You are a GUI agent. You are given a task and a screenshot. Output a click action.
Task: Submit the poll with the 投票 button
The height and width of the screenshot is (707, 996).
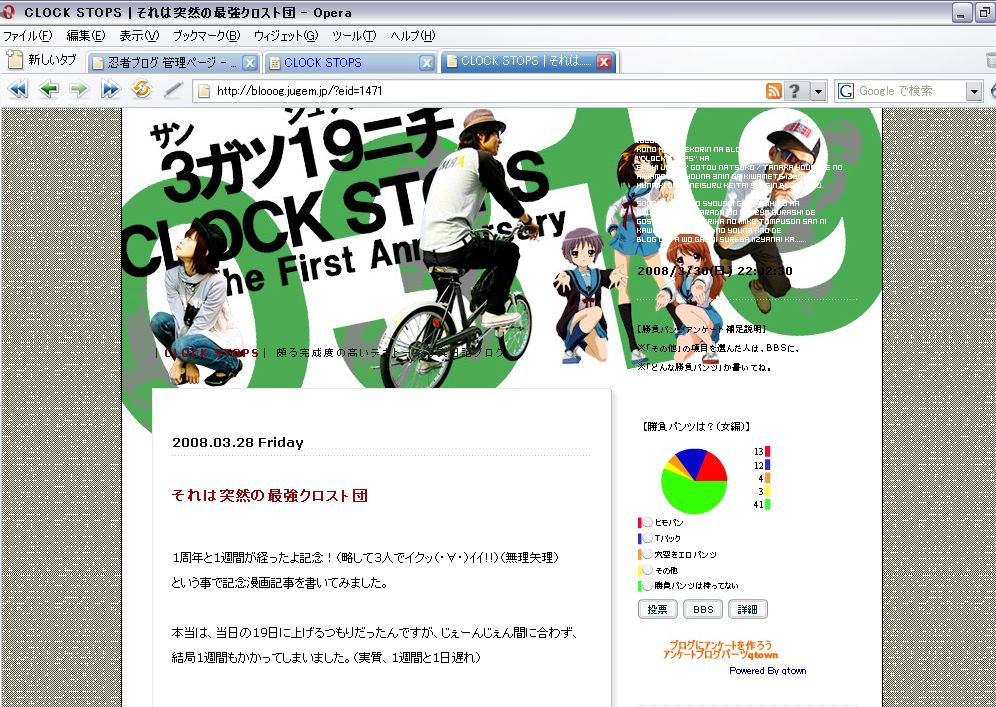point(657,609)
